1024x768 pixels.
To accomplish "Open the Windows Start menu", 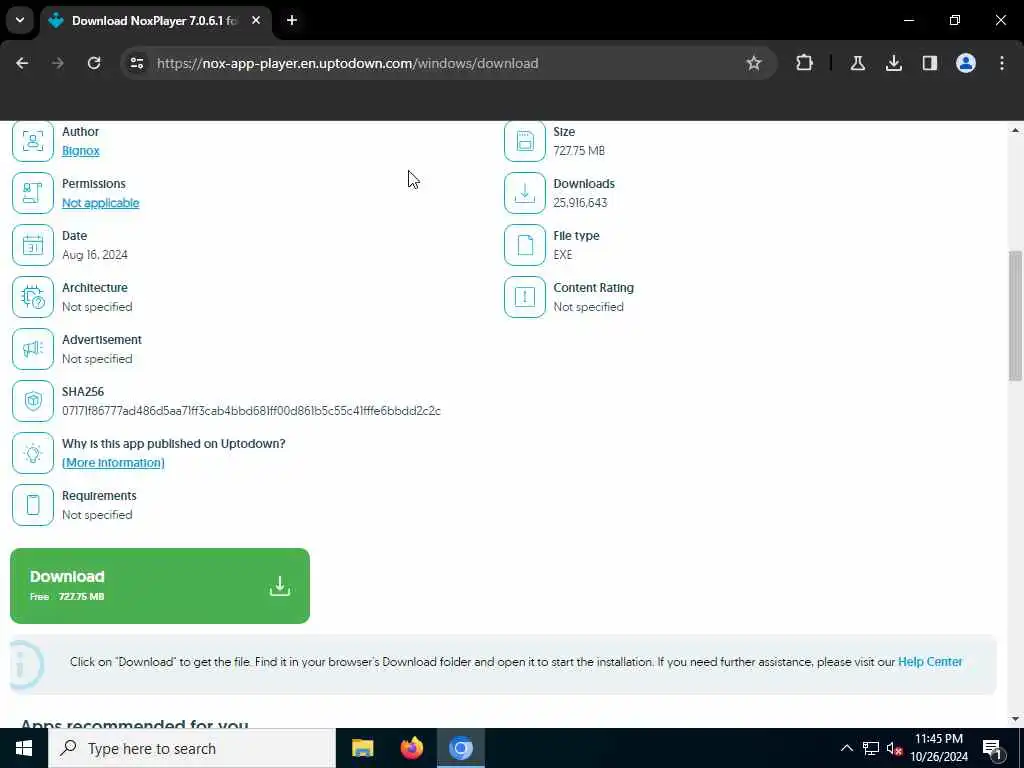I will (x=24, y=748).
